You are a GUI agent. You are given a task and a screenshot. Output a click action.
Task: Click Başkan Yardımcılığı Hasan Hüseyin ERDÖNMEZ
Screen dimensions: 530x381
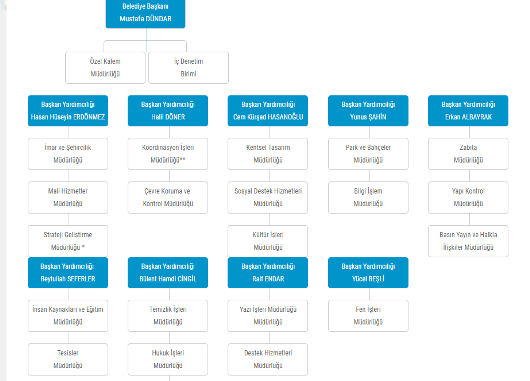coord(68,111)
